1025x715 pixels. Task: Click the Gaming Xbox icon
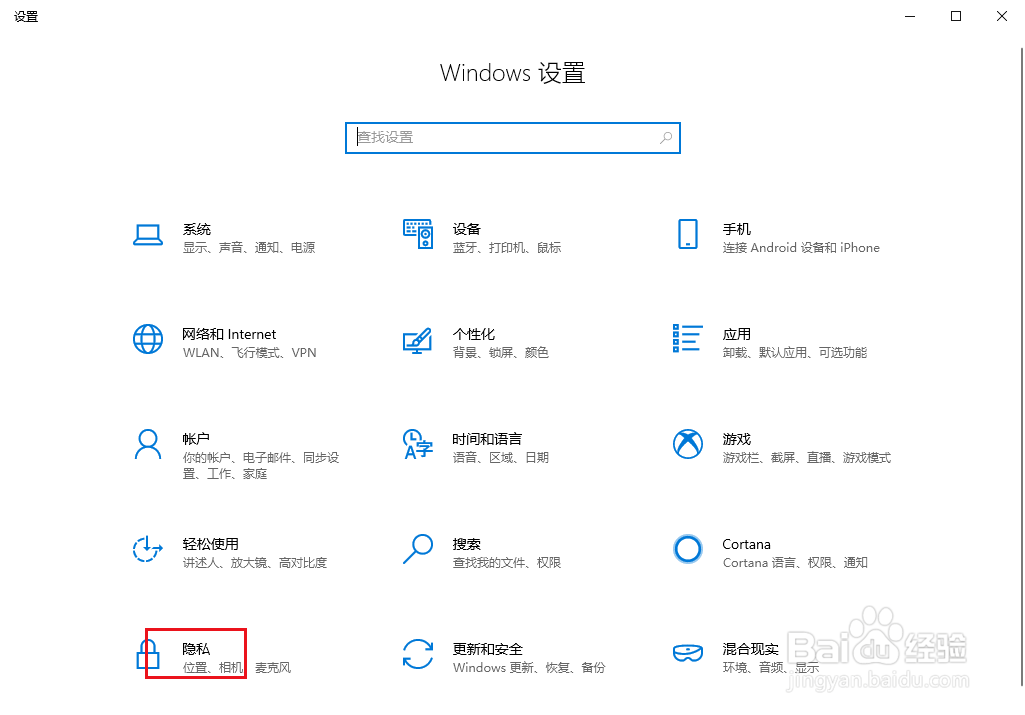point(688,444)
